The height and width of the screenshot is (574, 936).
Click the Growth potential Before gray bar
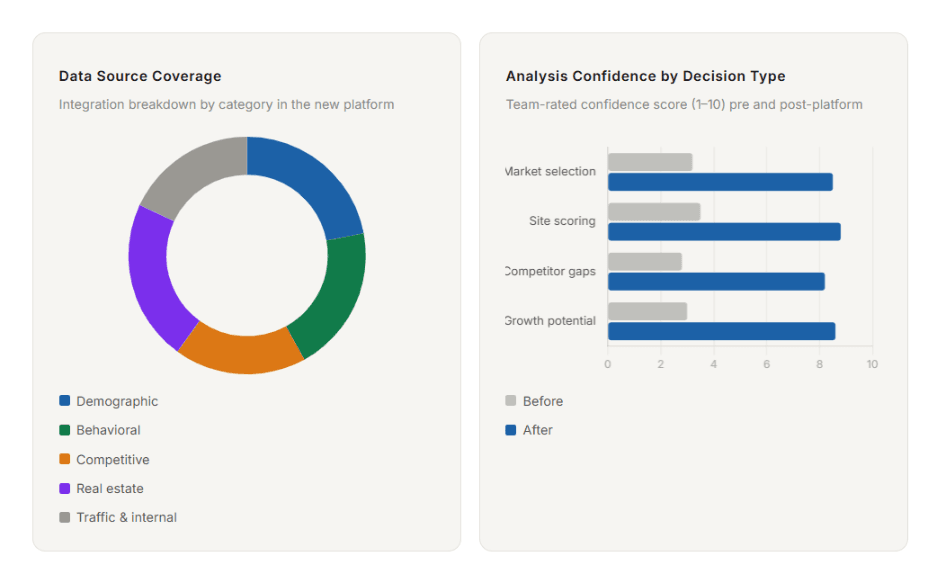point(648,311)
